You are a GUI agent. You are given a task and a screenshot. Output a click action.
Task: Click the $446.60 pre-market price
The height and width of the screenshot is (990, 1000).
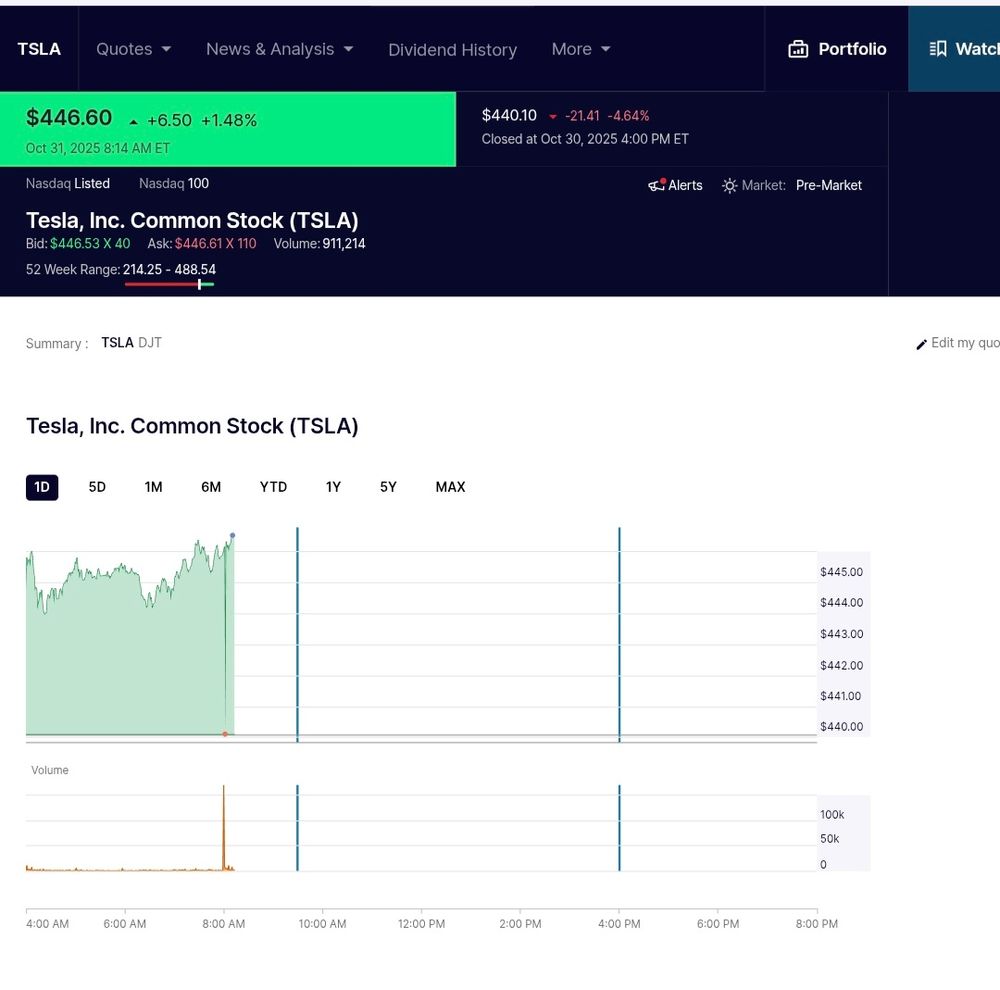coord(69,118)
